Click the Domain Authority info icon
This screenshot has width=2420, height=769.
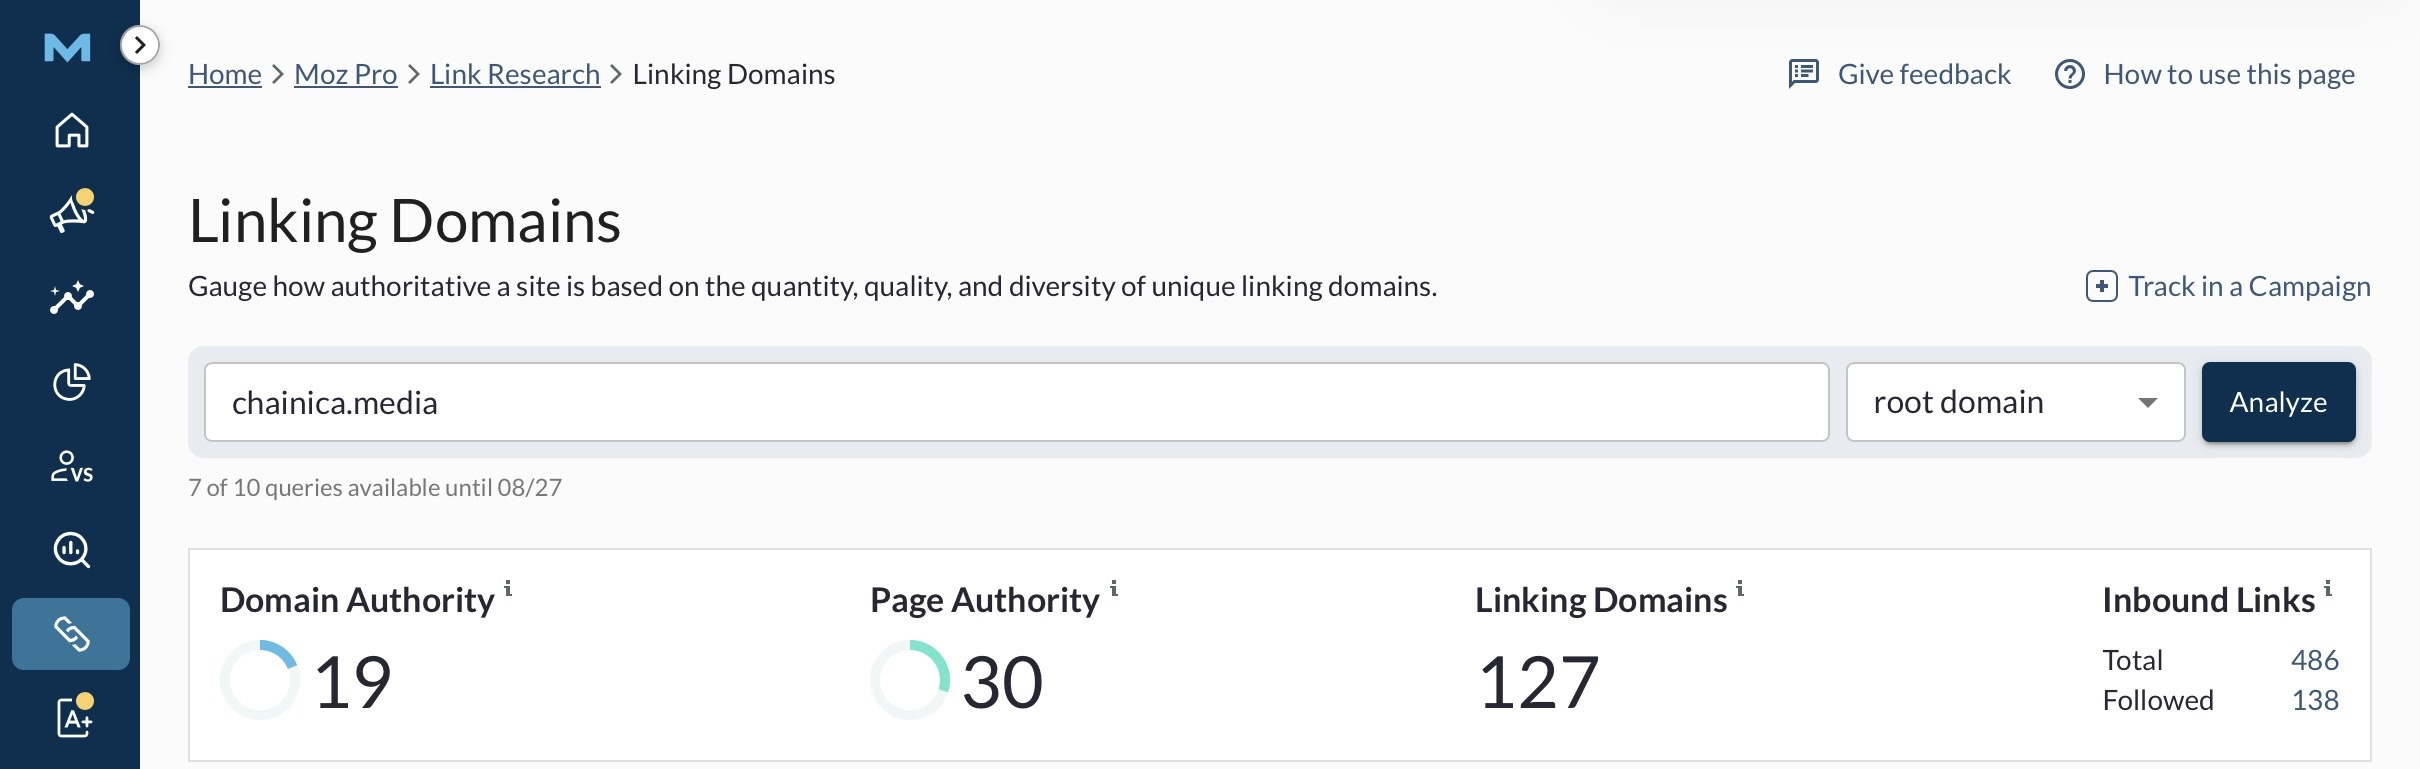pyautogui.click(x=508, y=588)
